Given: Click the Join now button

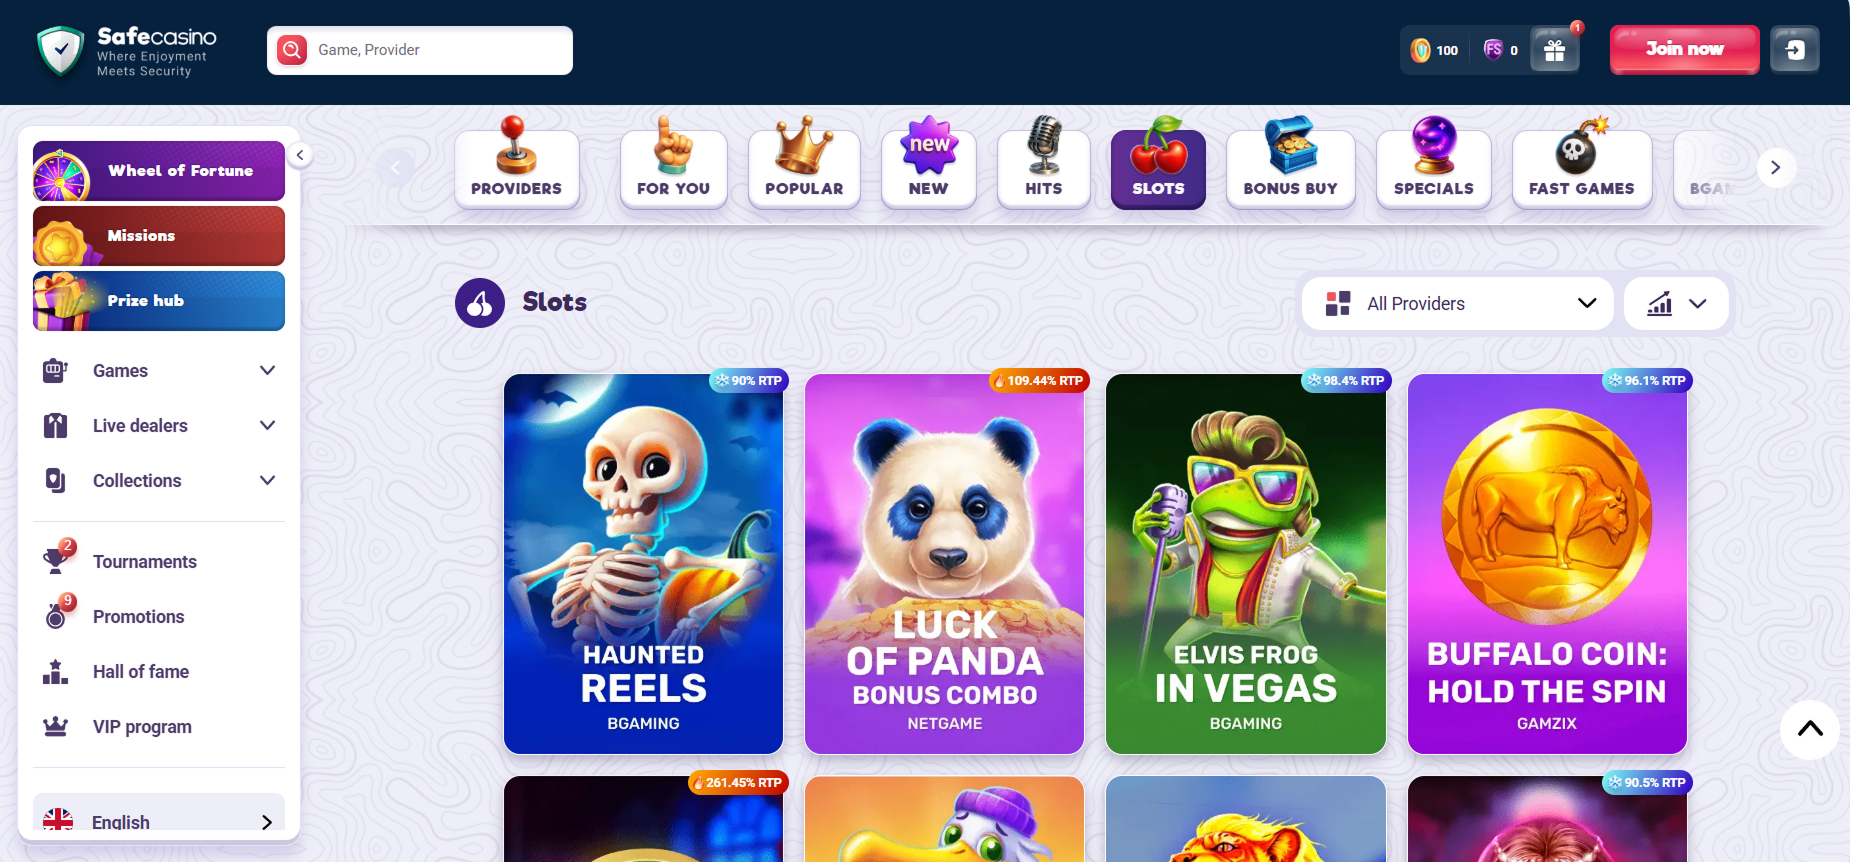Looking at the screenshot, I should pos(1684,49).
